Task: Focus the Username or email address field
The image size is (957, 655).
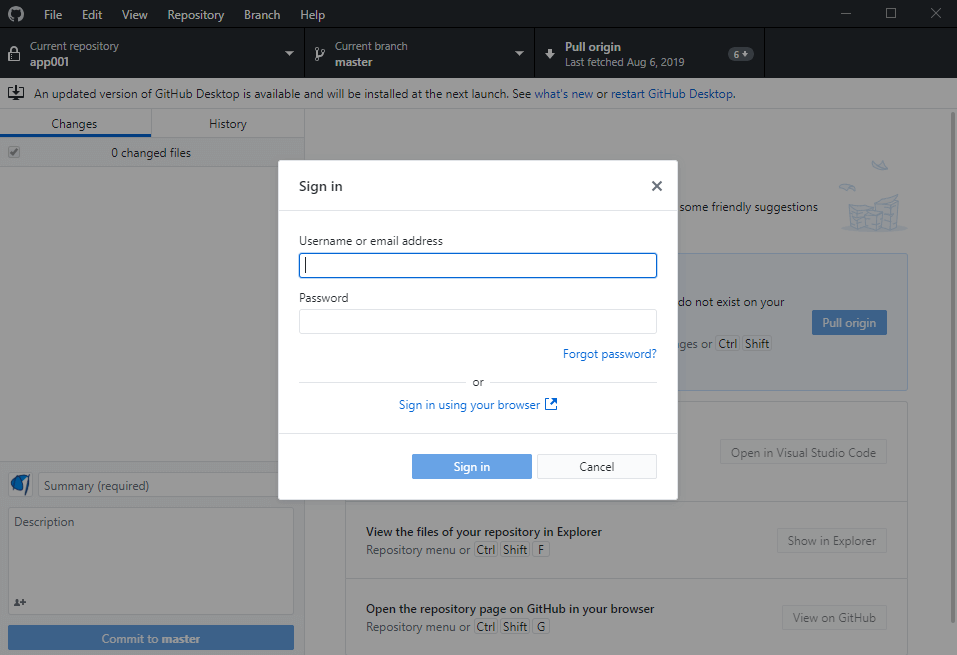Action: click(478, 266)
